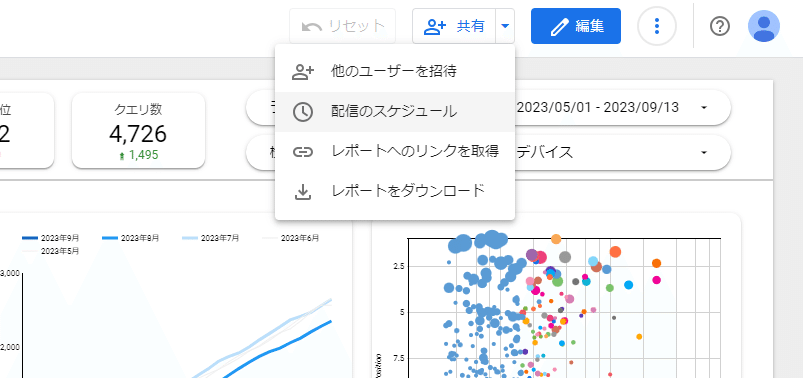Click the undo arrow icon in リセット
The width and height of the screenshot is (803, 378).
311,26
